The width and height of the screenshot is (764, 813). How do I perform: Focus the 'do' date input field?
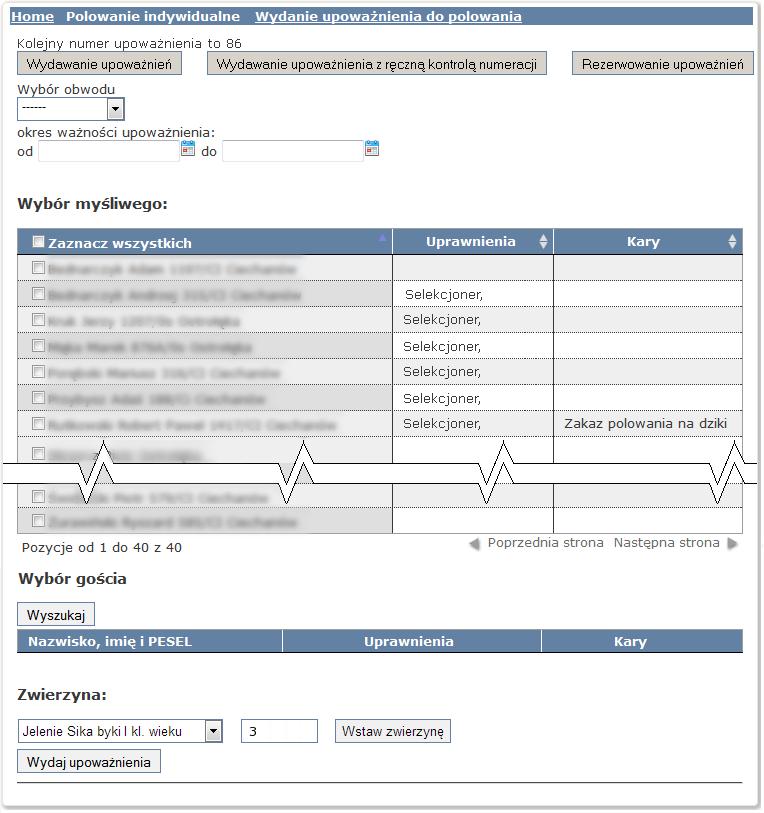tap(293, 151)
